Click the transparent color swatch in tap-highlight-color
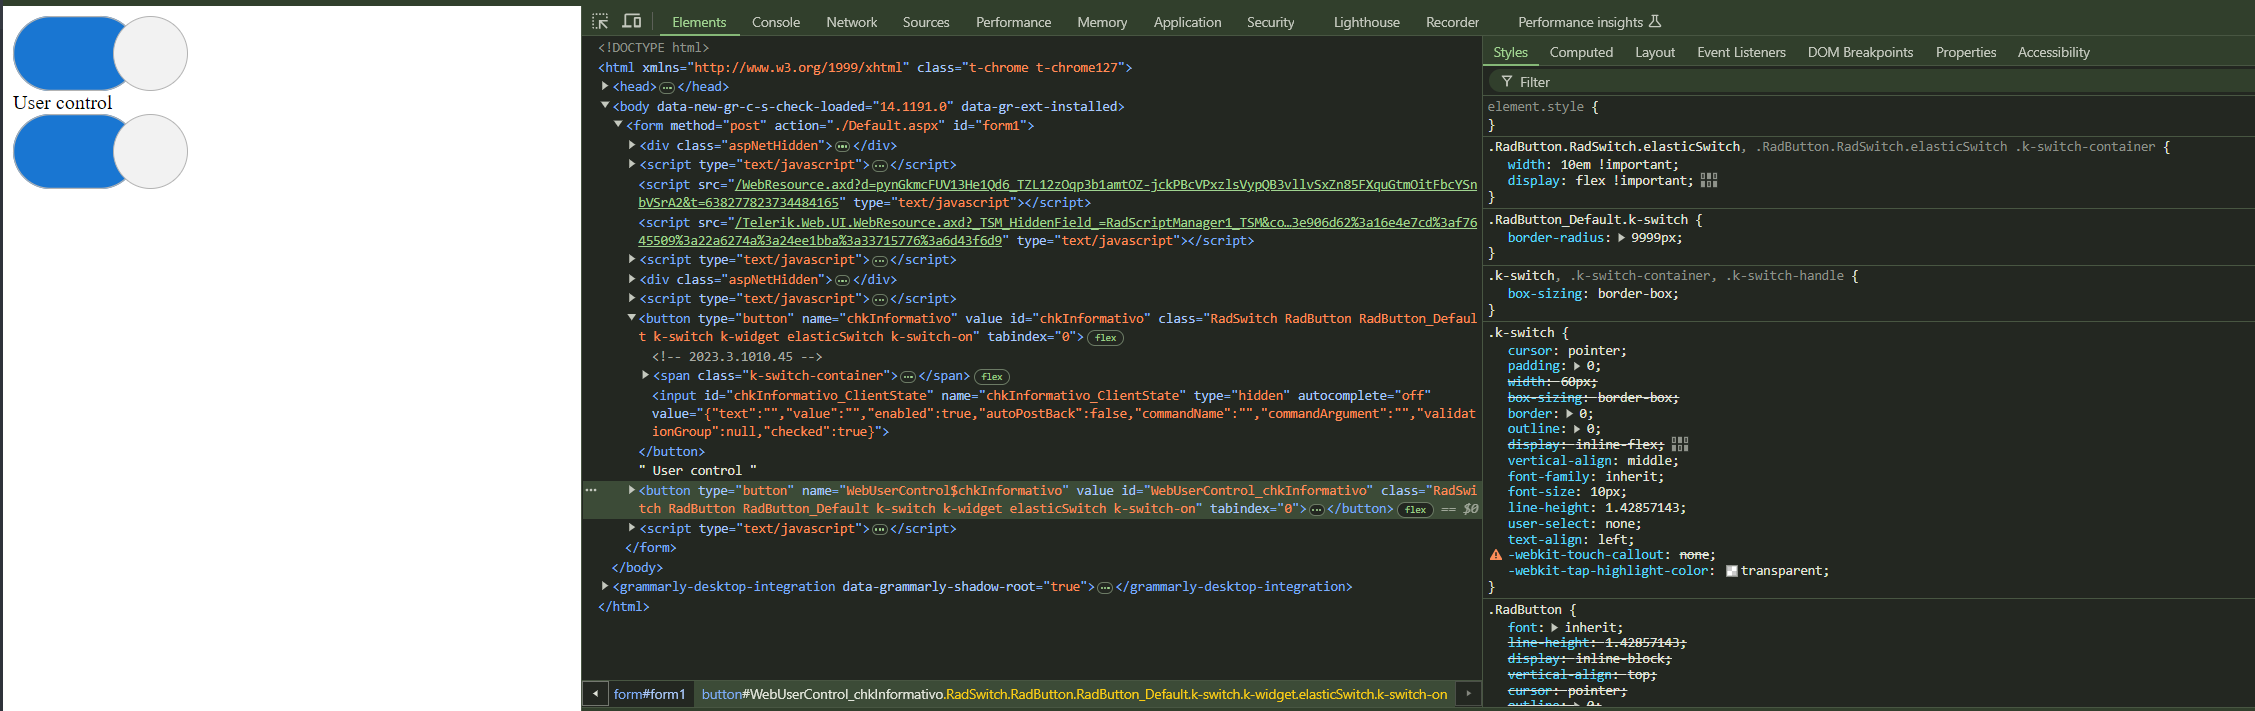Viewport: 2255px width, 711px height. pos(1731,571)
